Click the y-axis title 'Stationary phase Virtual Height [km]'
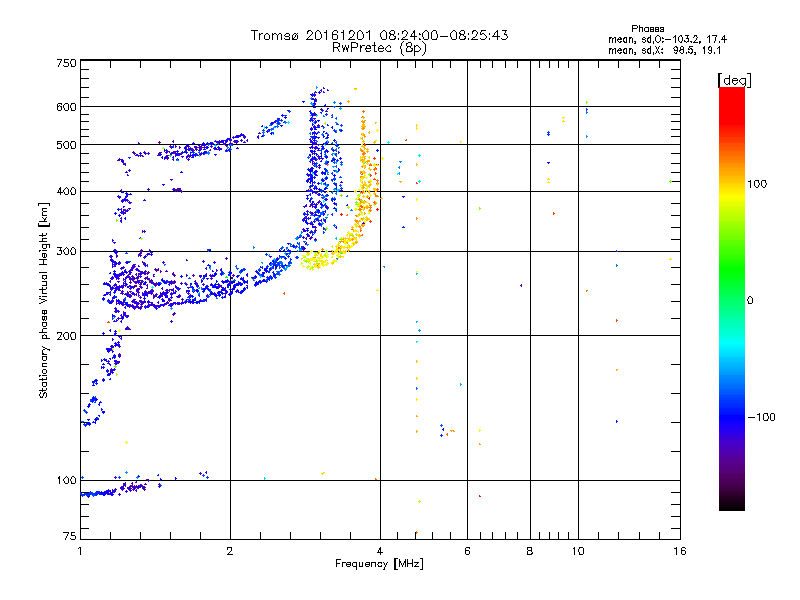 43,300
